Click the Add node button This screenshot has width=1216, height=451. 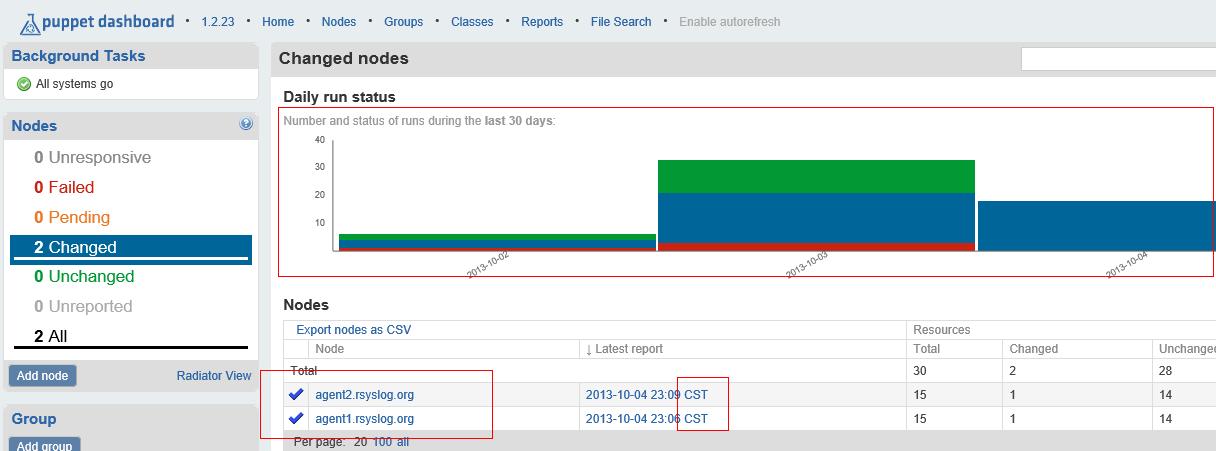42,376
